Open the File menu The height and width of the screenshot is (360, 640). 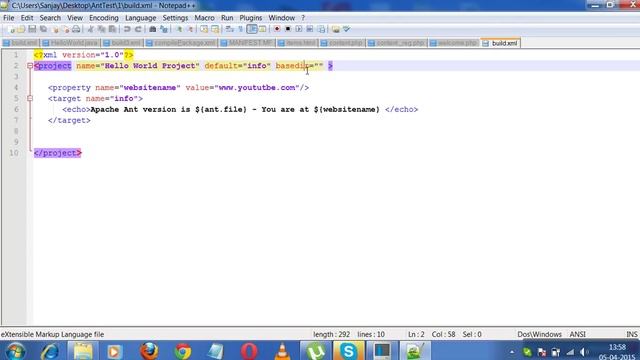point(9,18)
